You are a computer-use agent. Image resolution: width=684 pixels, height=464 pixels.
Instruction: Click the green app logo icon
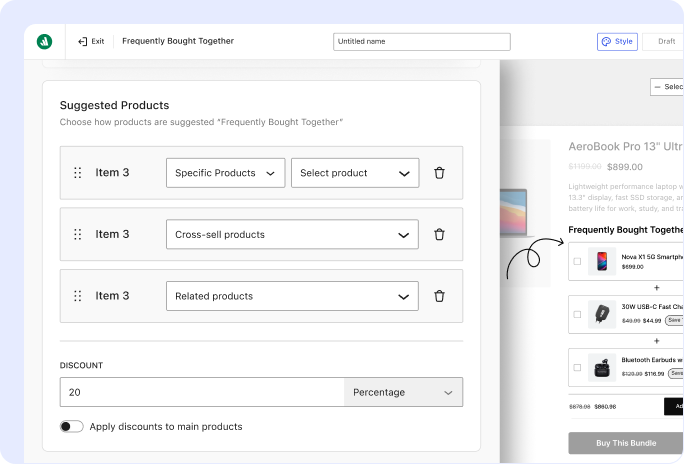pyautogui.click(x=44, y=41)
